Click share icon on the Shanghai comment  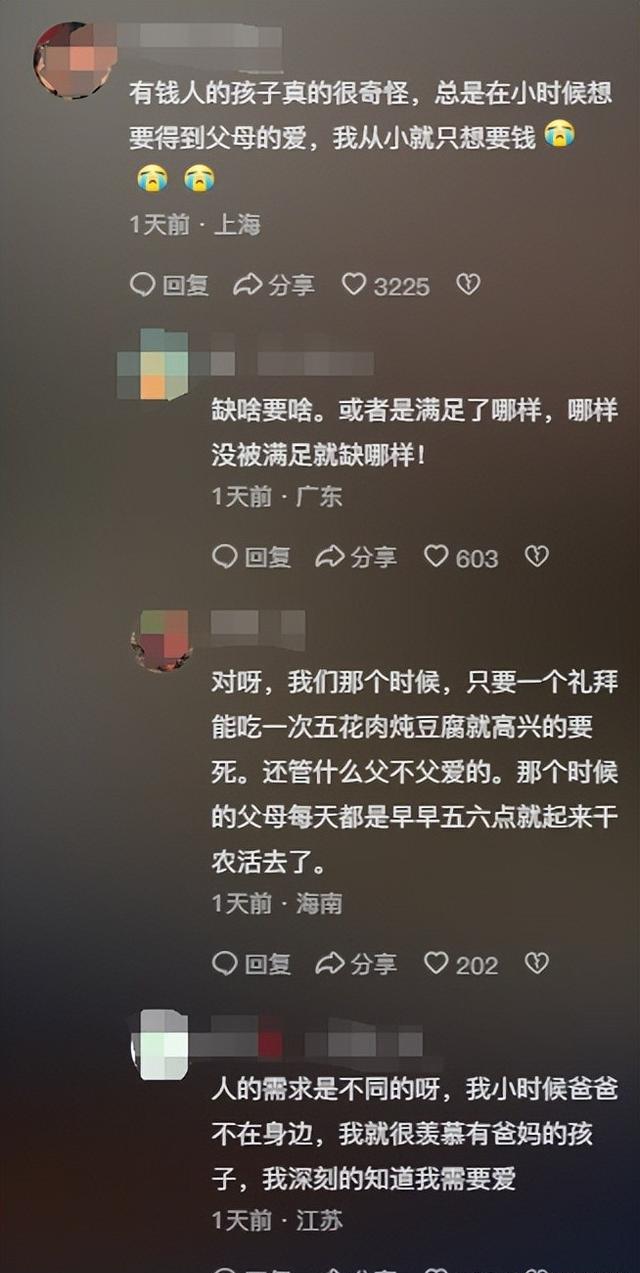(274, 285)
